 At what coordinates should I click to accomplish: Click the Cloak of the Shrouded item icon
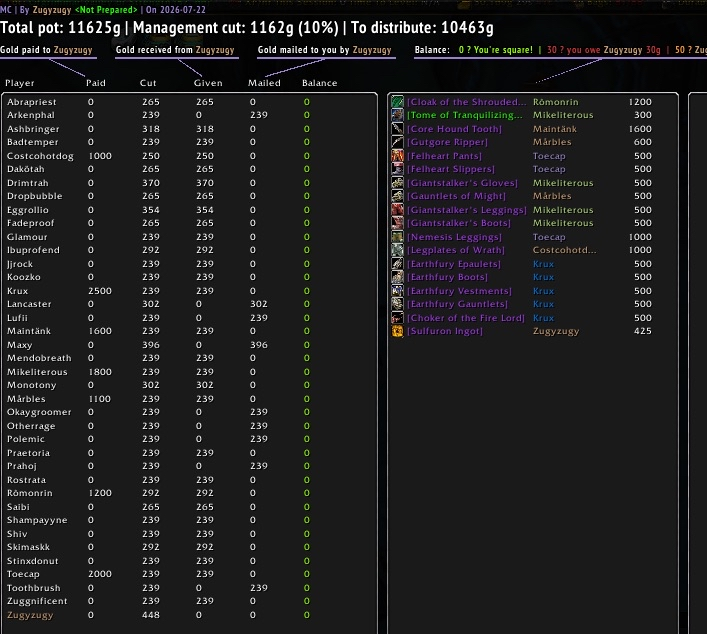click(x=397, y=102)
